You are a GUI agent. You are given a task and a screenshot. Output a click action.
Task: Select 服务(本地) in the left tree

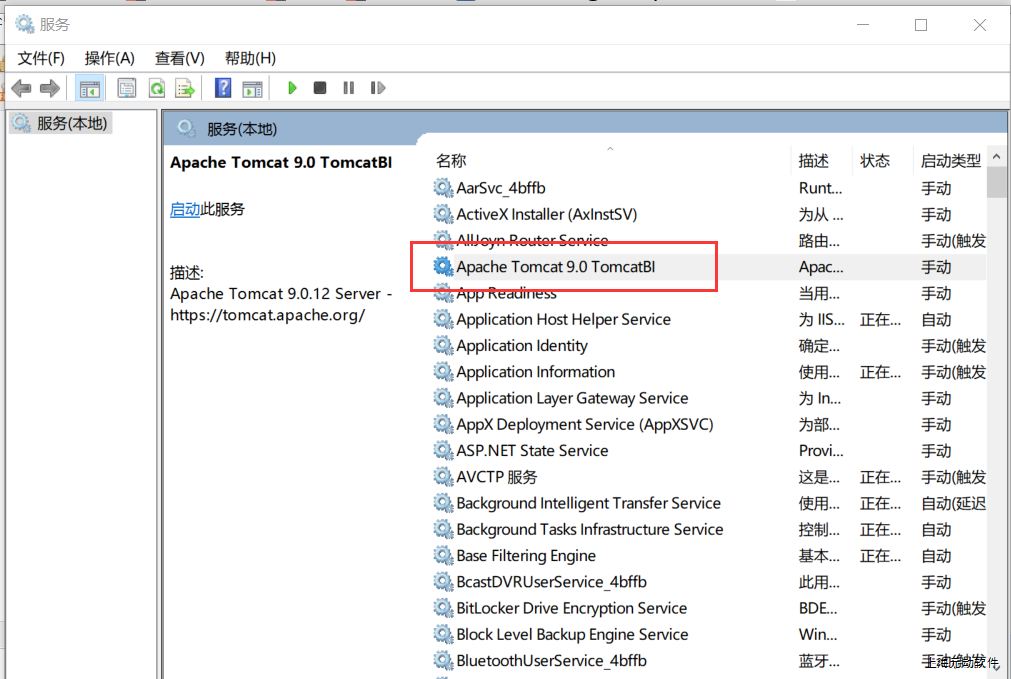71,123
